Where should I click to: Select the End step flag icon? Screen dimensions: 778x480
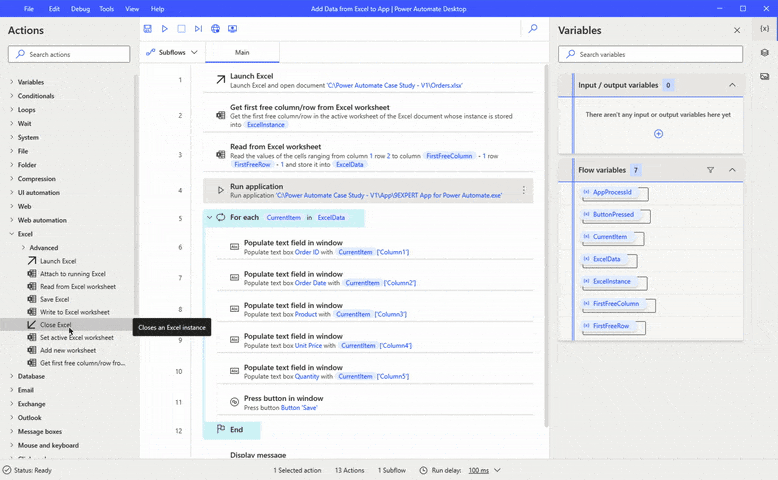pos(221,429)
